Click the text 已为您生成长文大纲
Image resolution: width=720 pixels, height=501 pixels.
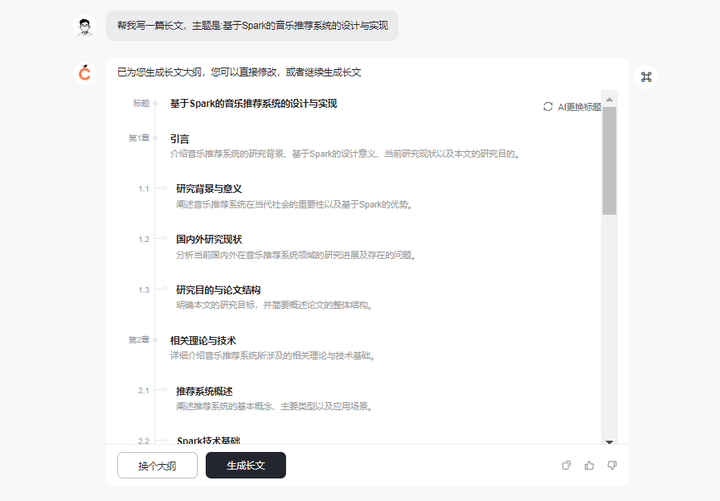tap(159, 72)
